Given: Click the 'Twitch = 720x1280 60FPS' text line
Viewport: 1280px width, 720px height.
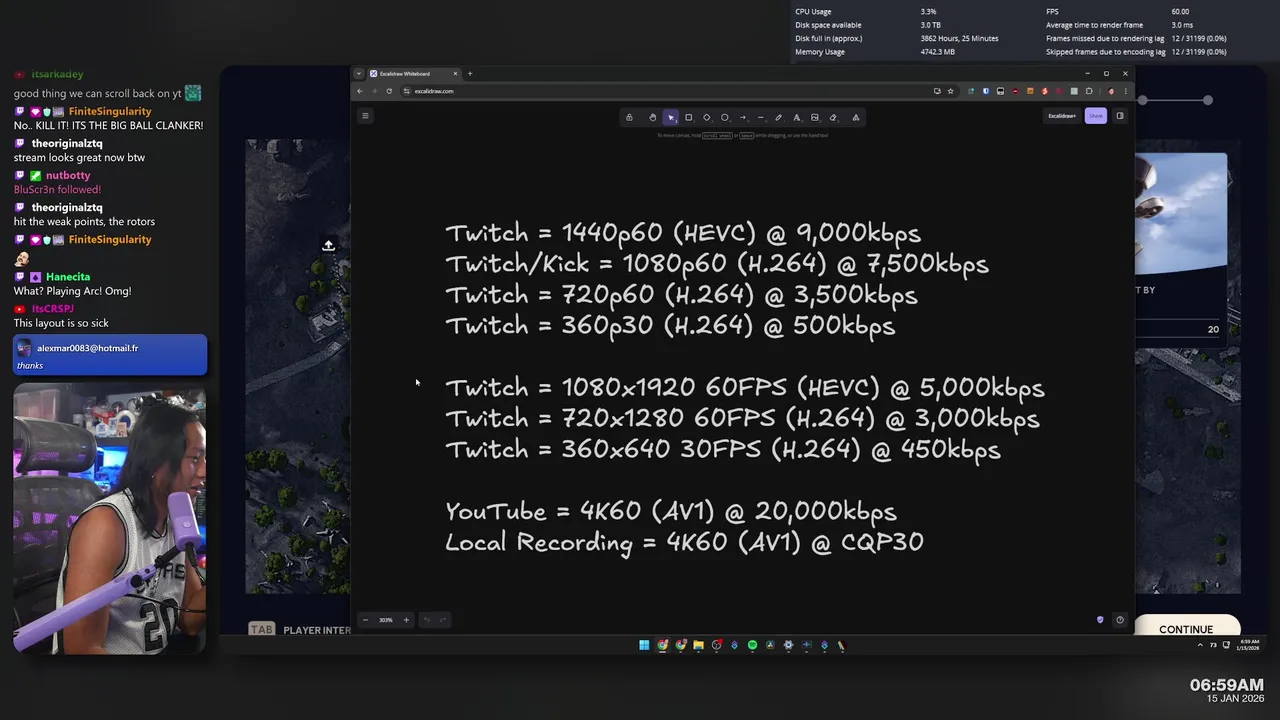Looking at the screenshot, I should [742, 419].
